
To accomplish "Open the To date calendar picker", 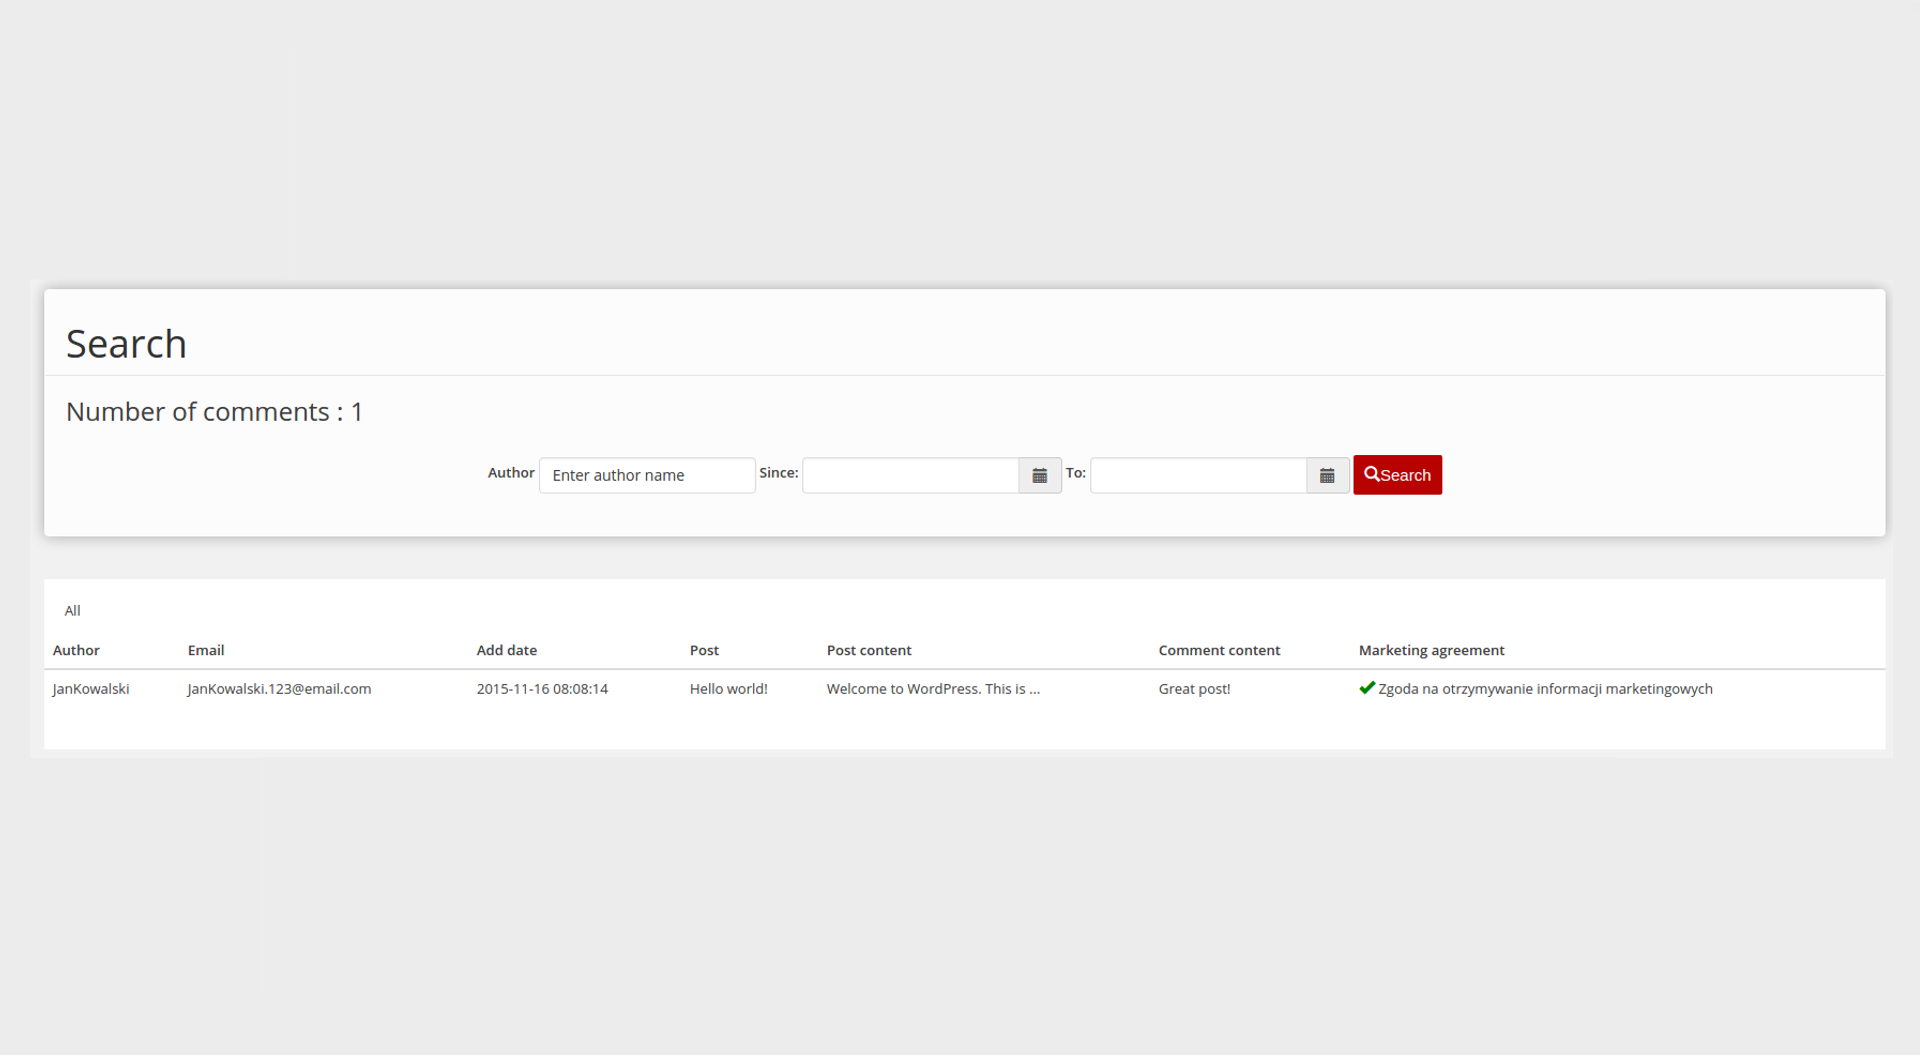I will (1327, 476).
